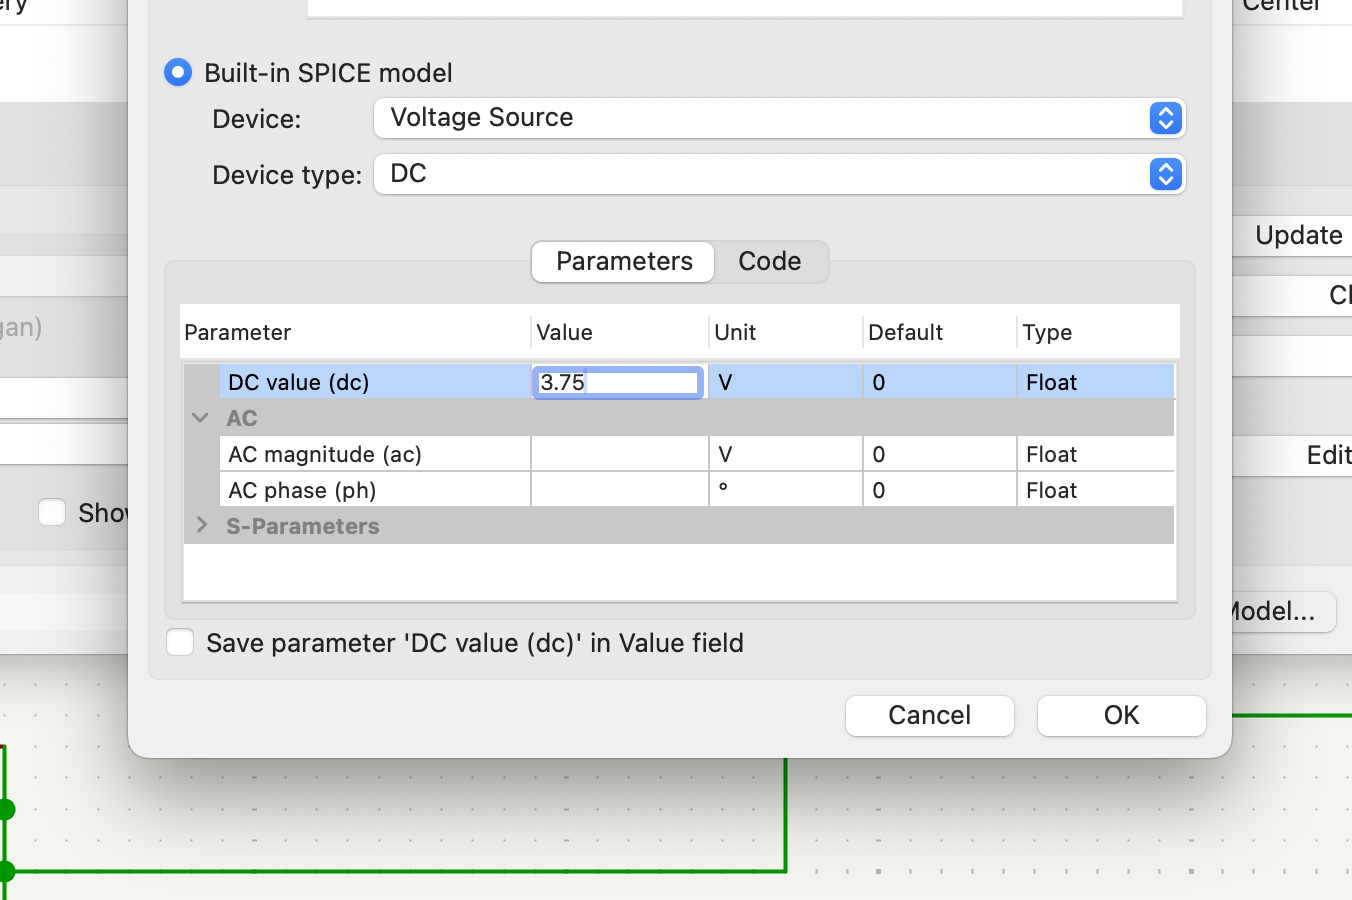Viewport: 1352px width, 900px height.
Task: Click the DC value input showing 3.75
Action: pos(617,382)
